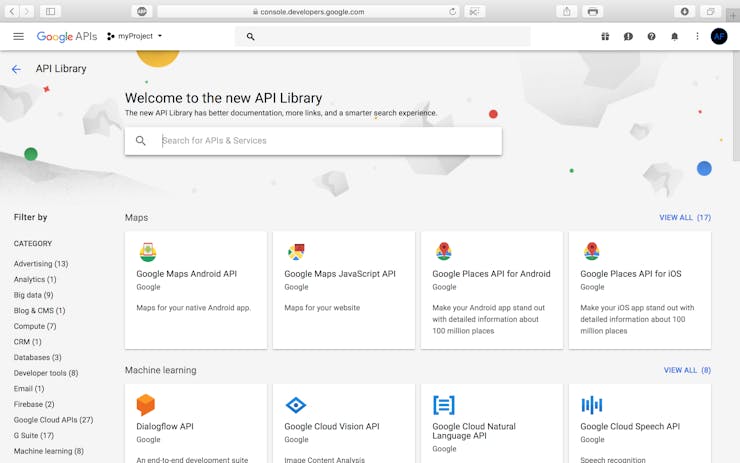
Task: Click the Safari forward button
Action: click(27, 11)
